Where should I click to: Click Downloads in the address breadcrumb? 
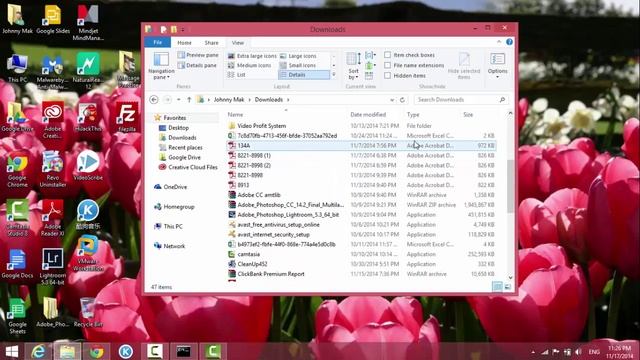point(269,100)
